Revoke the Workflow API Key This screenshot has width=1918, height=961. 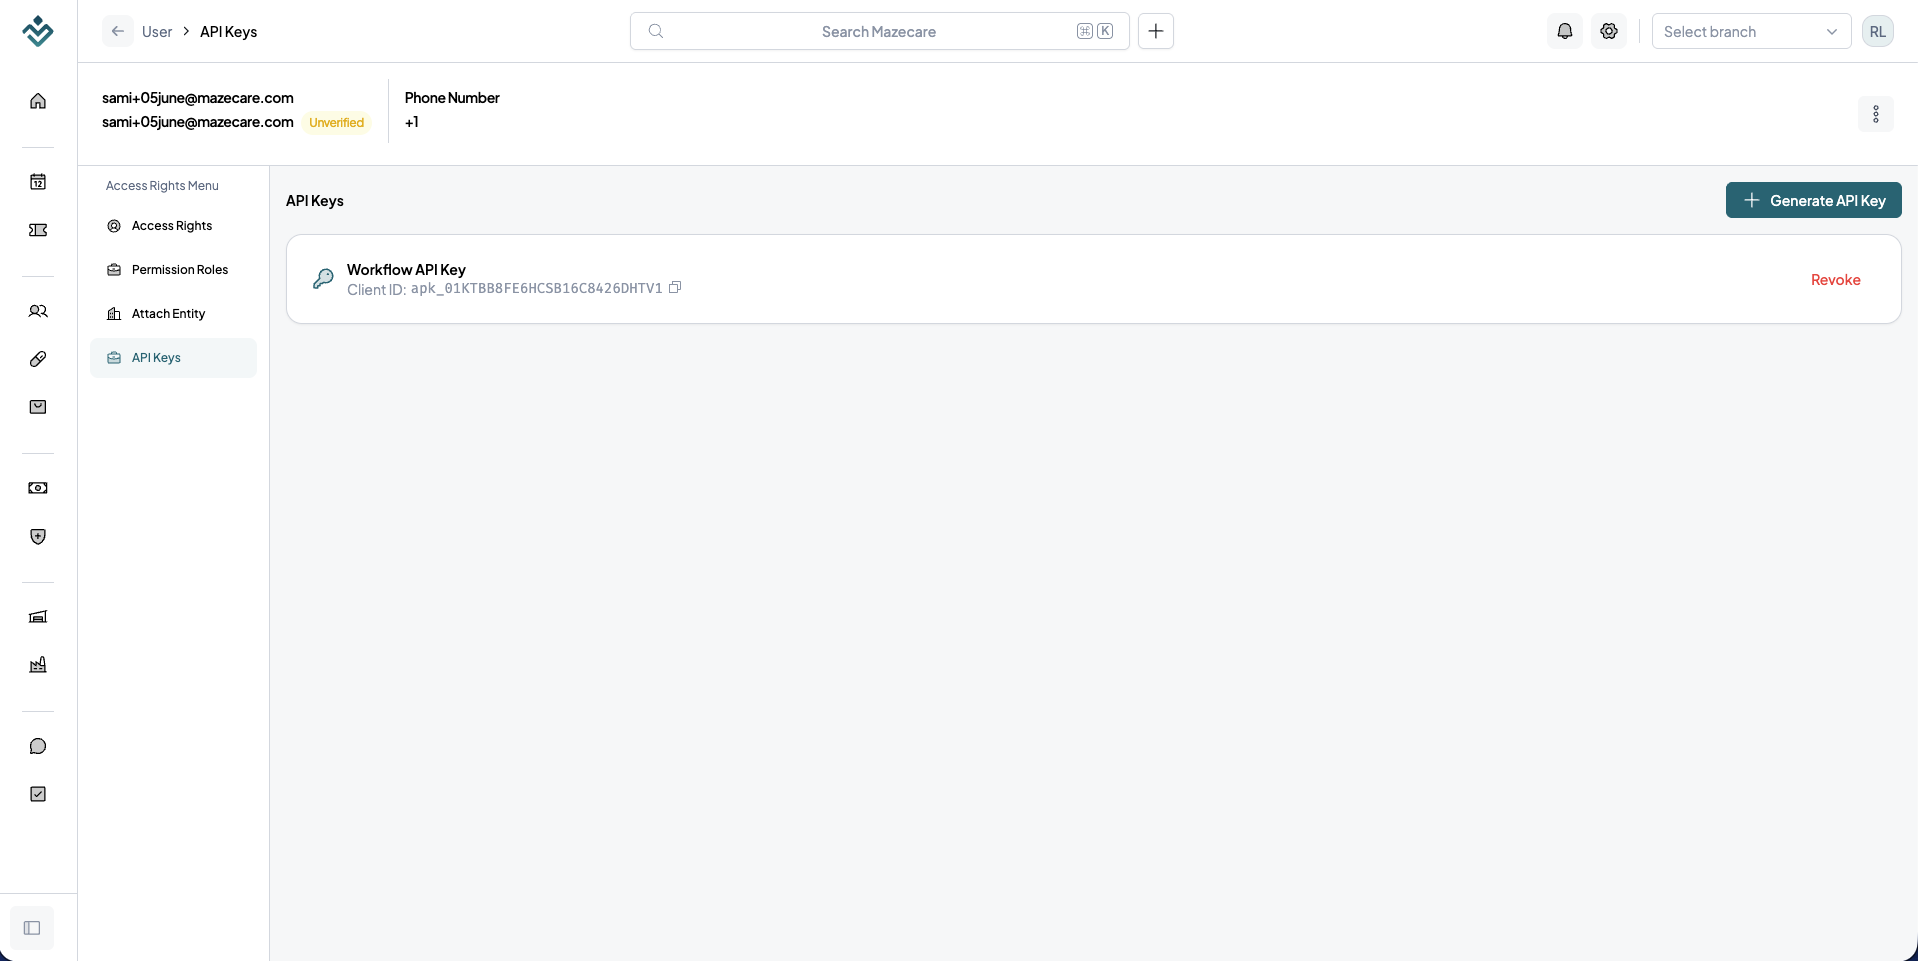(1835, 280)
